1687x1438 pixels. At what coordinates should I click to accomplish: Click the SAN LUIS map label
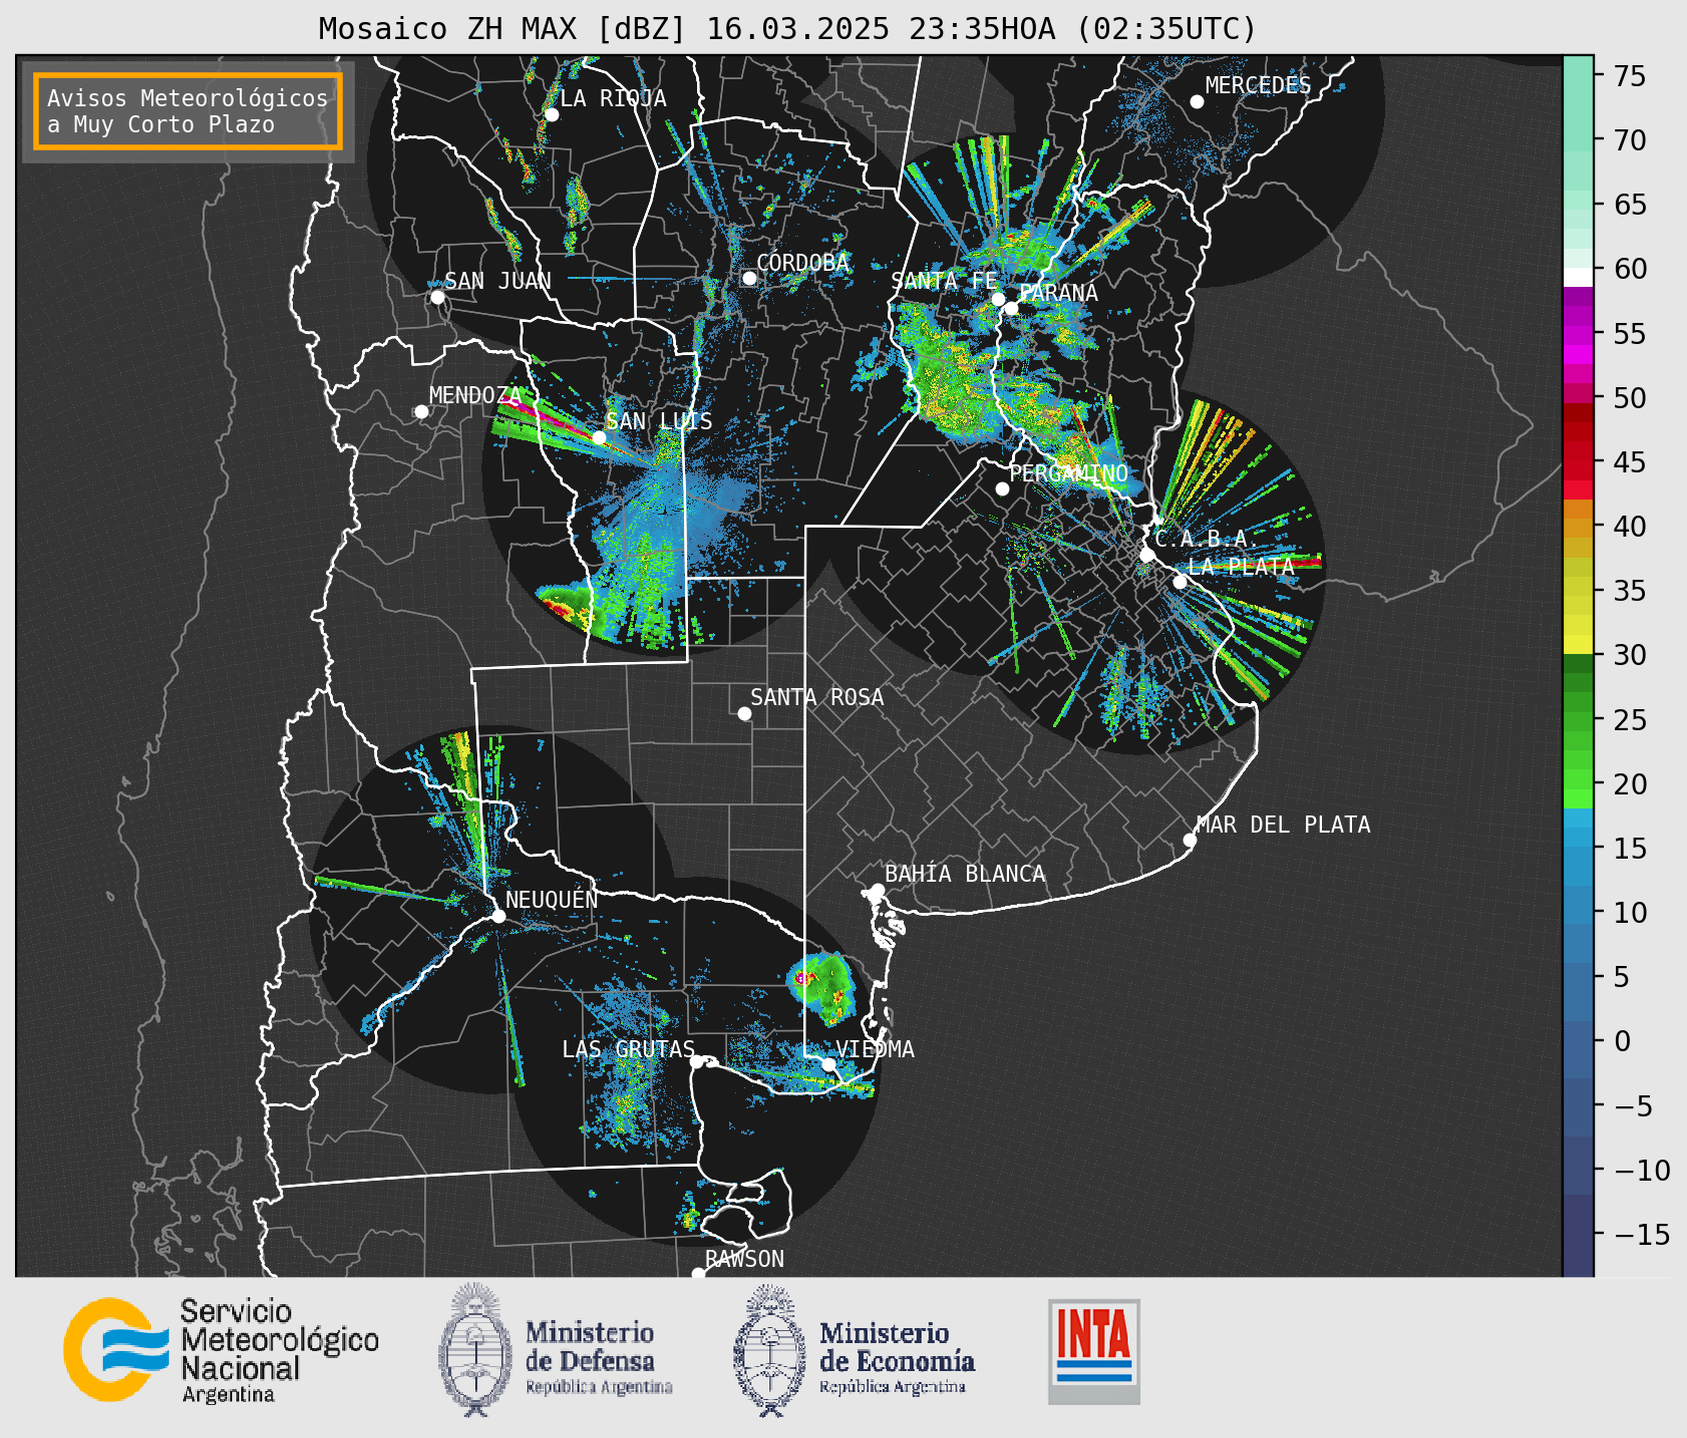[x=660, y=421]
